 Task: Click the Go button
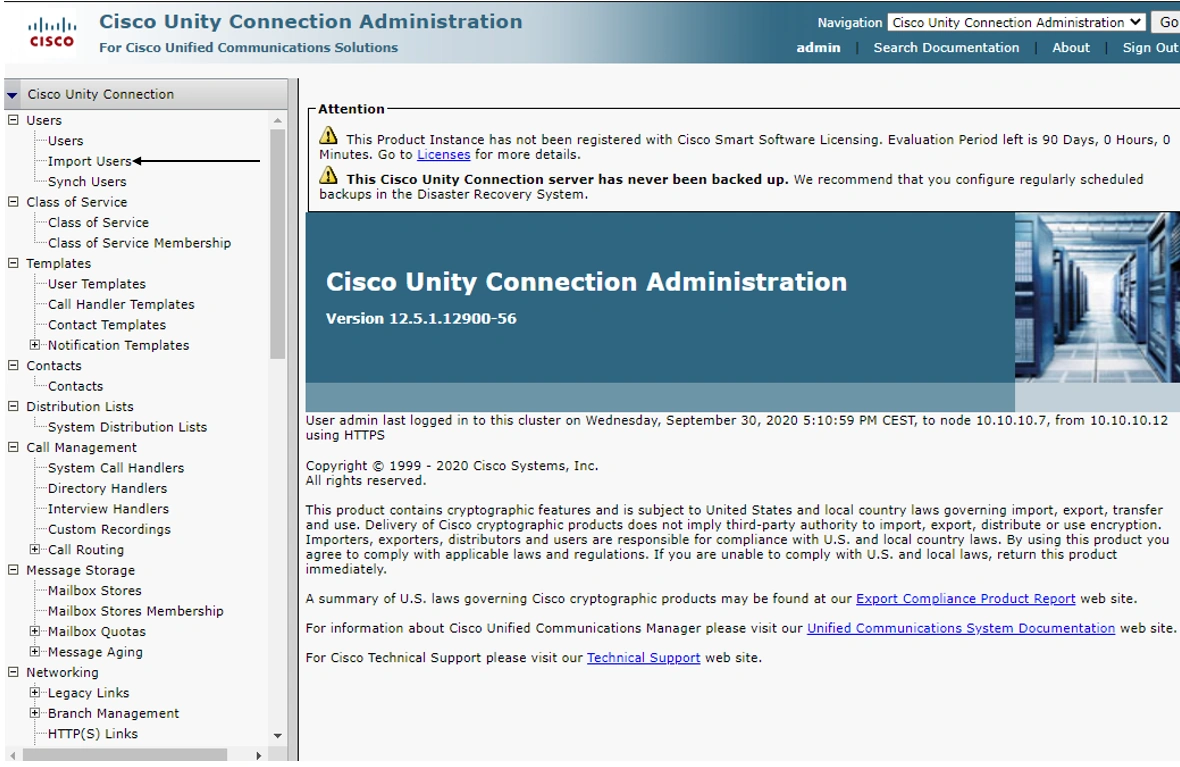(x=1166, y=23)
